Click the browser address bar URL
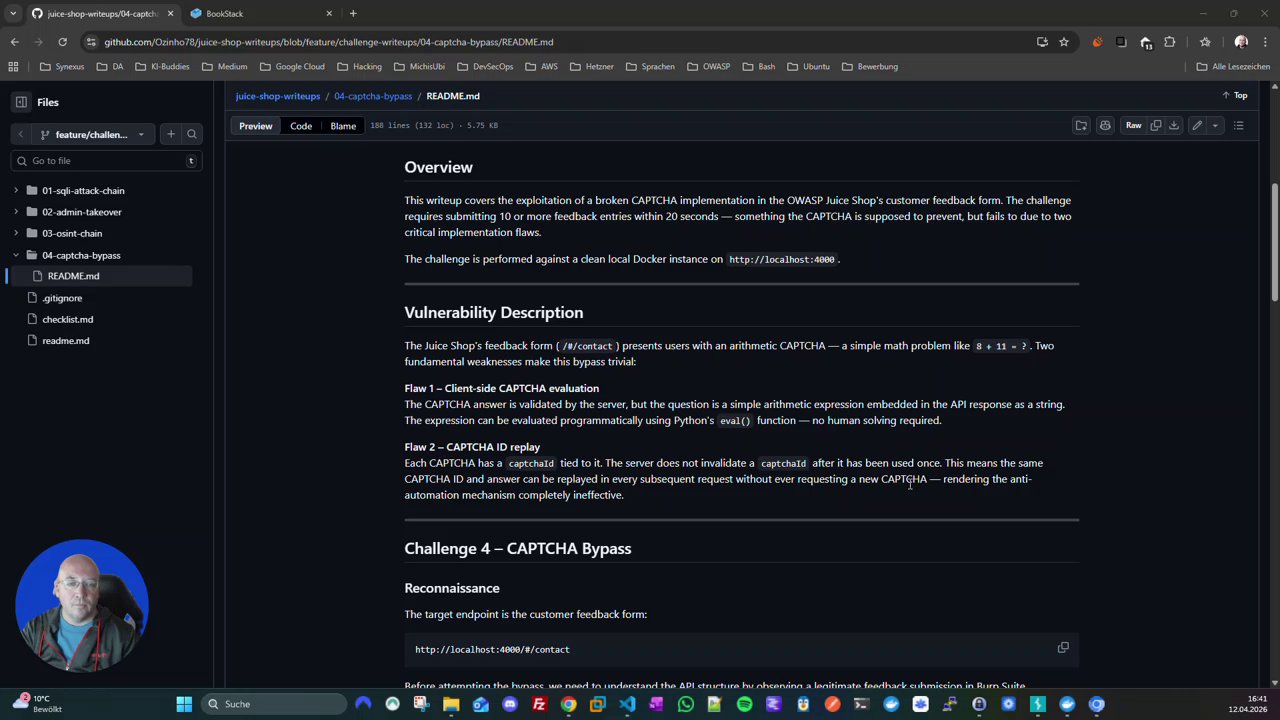Screen dimensions: 1280x720 pyautogui.click(x=328, y=42)
